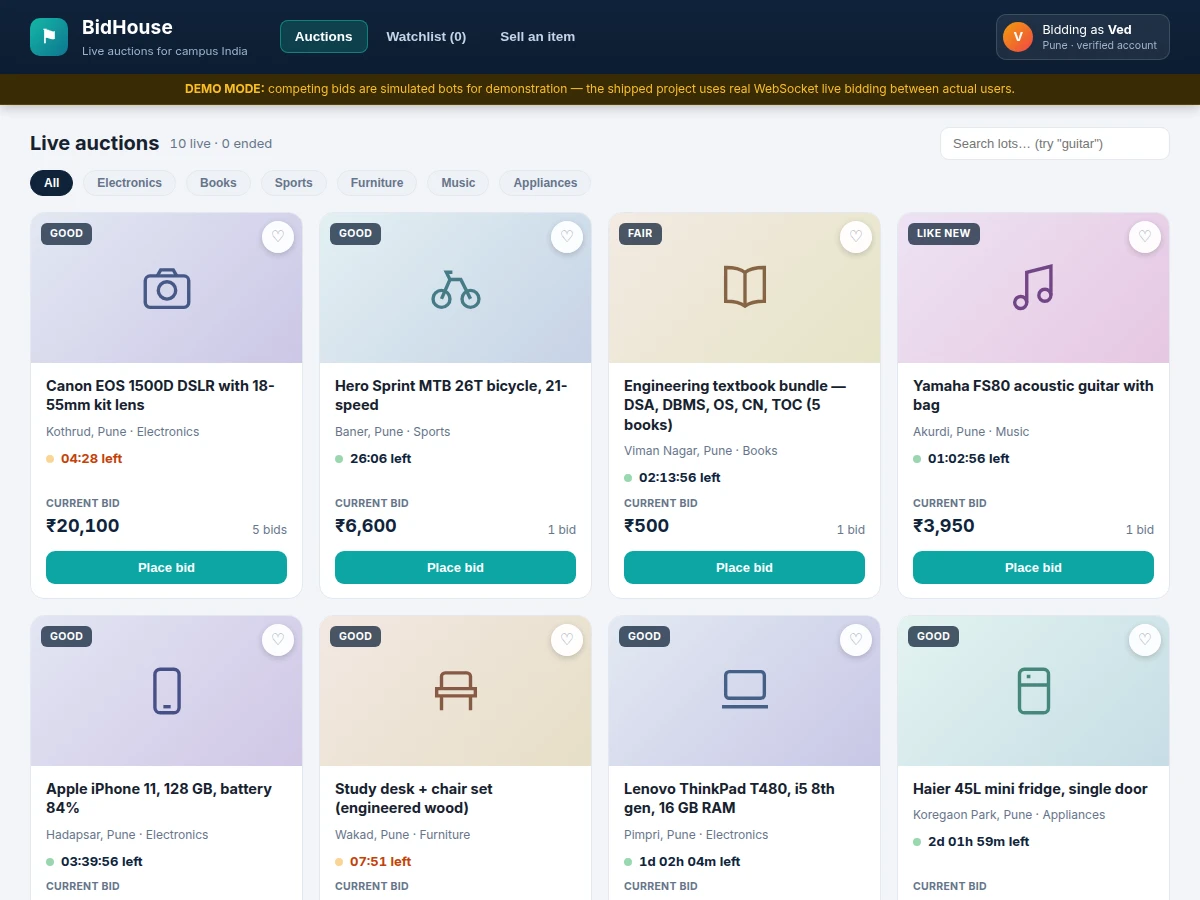Click the laptop icon on ThinkPad listing
Screen dimensions: 1200x900
tap(745, 690)
